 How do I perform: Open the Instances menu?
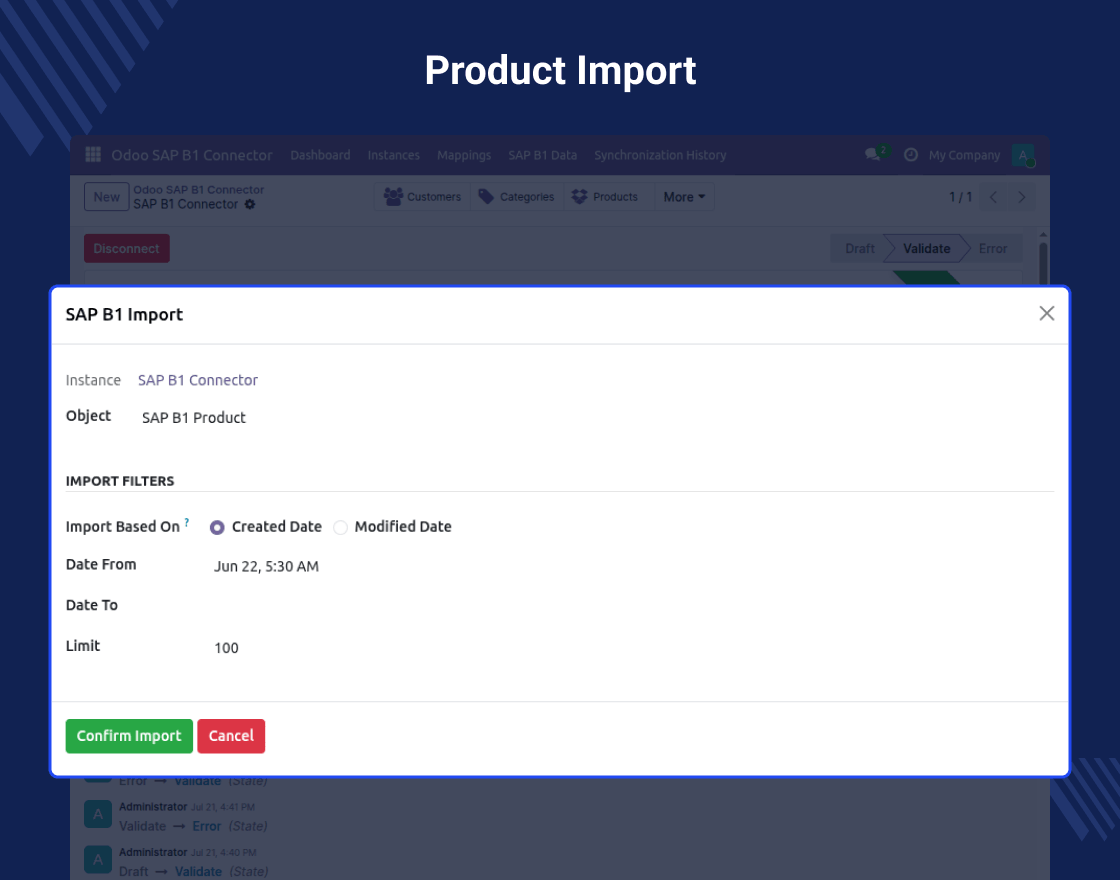[394, 155]
